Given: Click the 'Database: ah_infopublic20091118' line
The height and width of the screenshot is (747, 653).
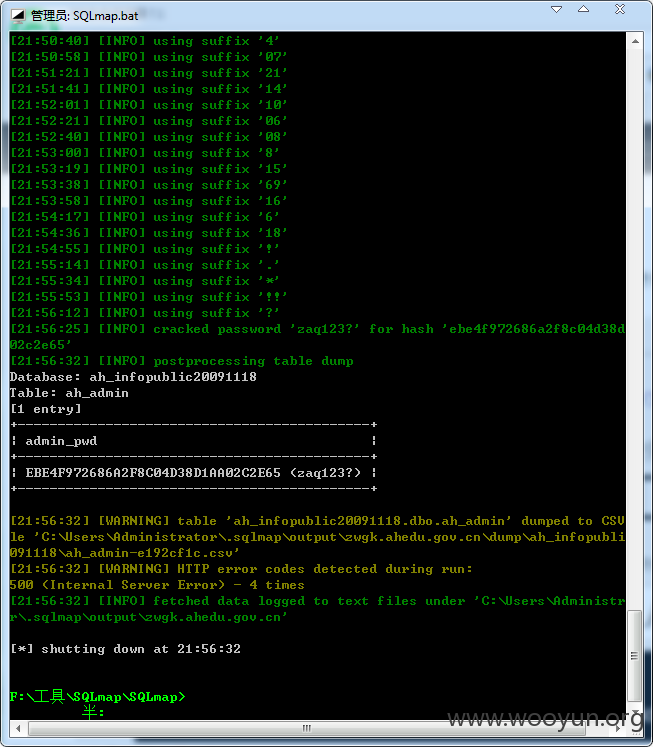Looking at the screenshot, I should coord(133,377).
